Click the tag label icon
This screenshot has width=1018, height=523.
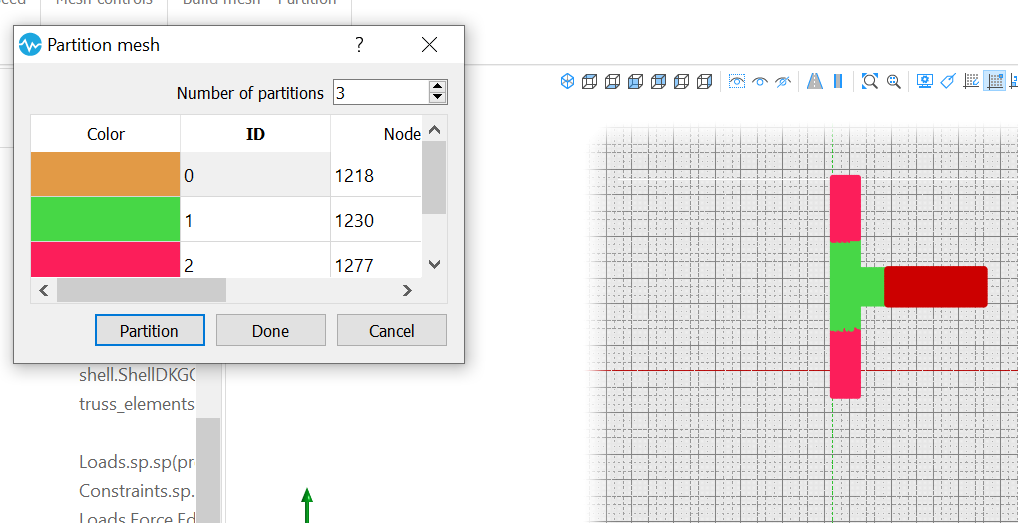tap(947, 81)
